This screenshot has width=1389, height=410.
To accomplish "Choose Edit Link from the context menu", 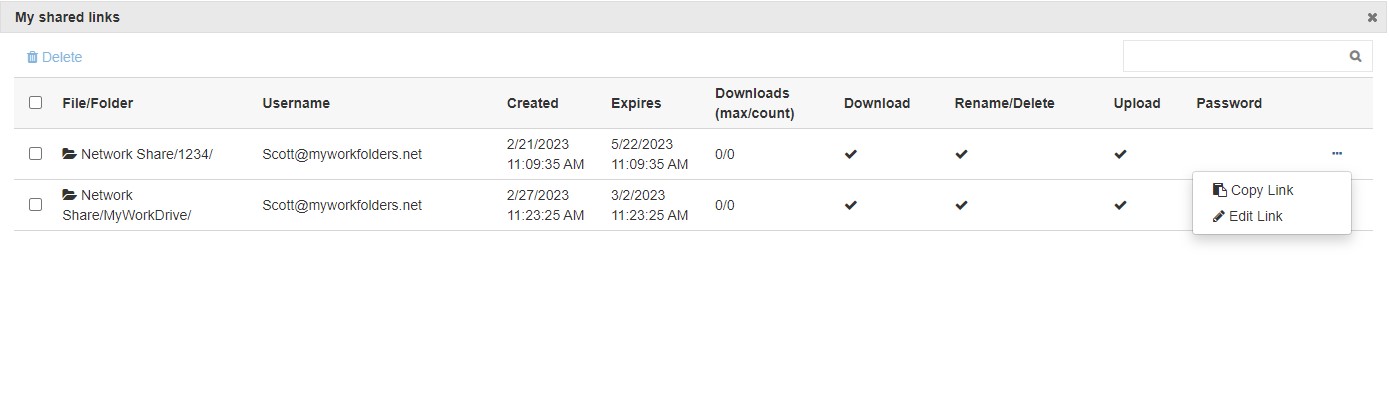I will pyautogui.click(x=1255, y=217).
